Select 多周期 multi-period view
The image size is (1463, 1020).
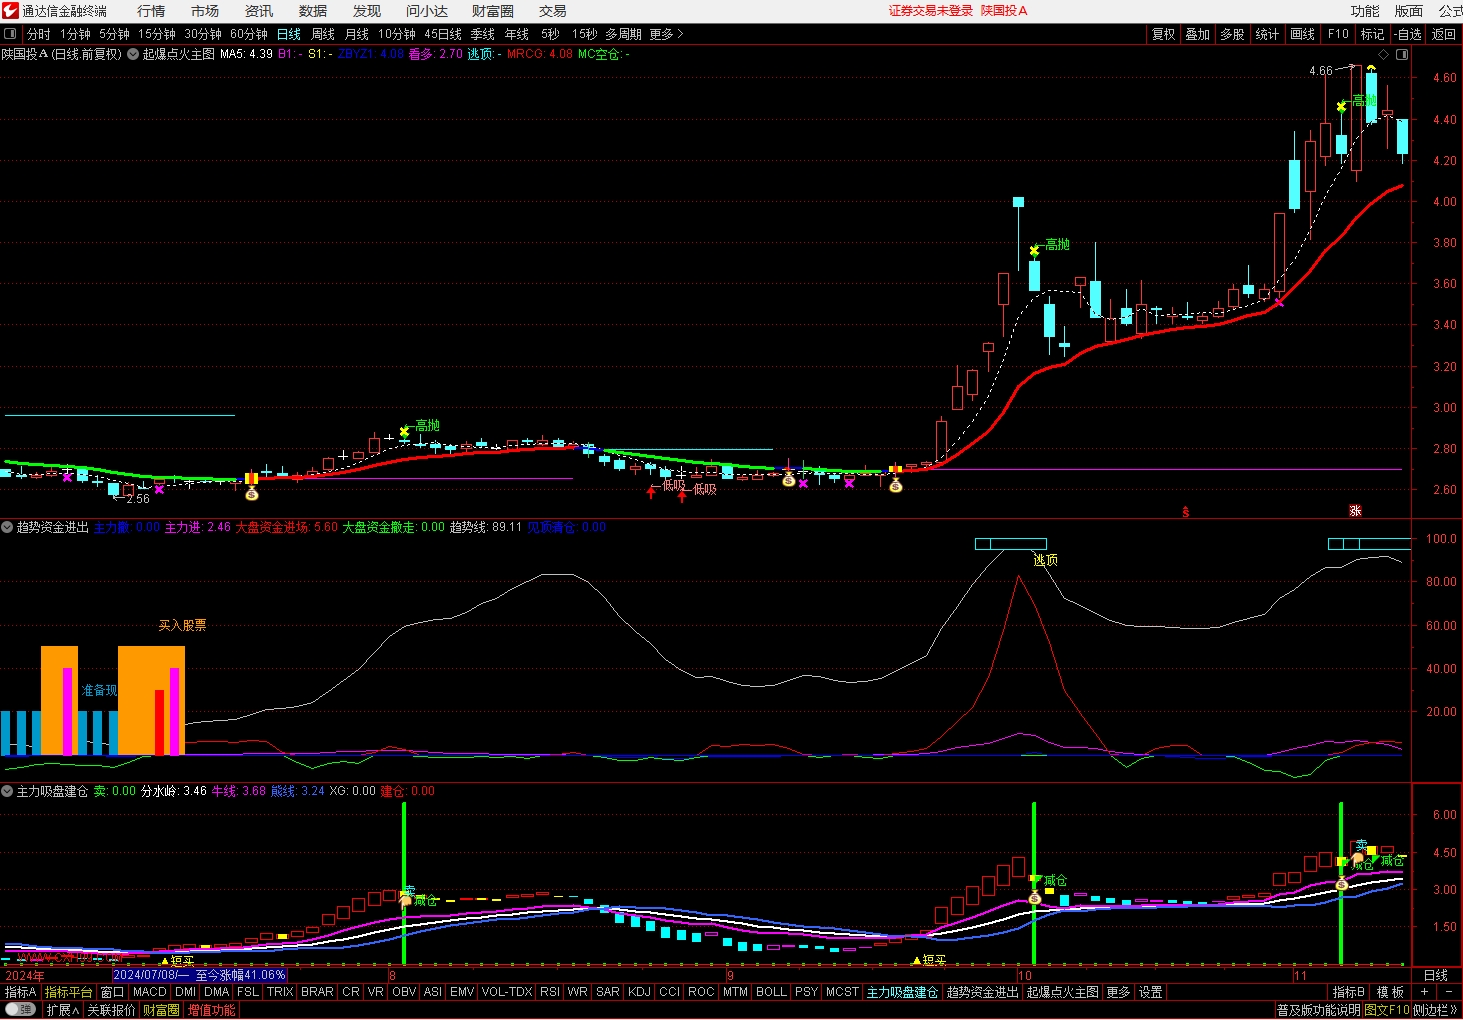[623, 34]
